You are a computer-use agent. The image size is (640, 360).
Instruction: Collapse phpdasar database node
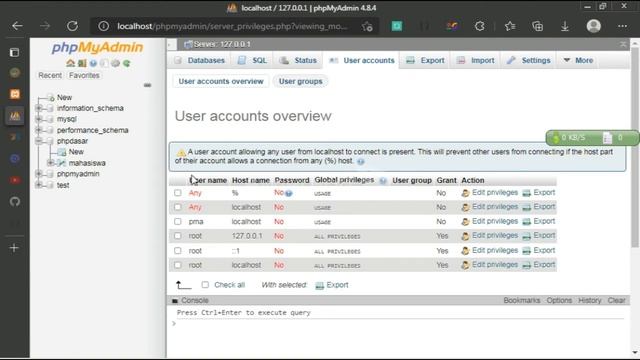click(39, 141)
